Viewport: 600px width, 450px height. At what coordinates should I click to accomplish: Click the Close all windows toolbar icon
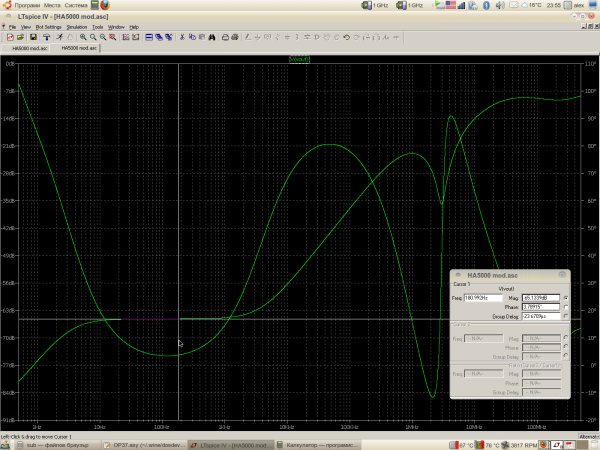point(169,37)
